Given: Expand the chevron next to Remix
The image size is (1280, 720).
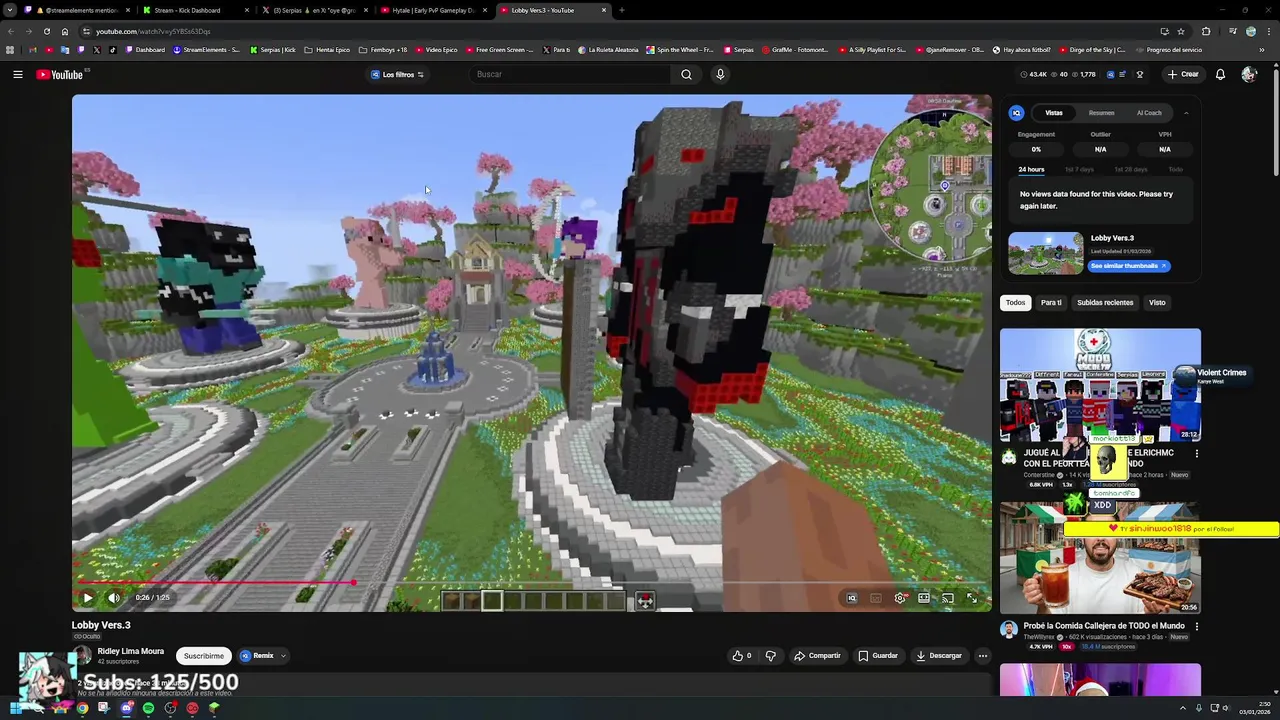Looking at the screenshot, I should coord(283,656).
